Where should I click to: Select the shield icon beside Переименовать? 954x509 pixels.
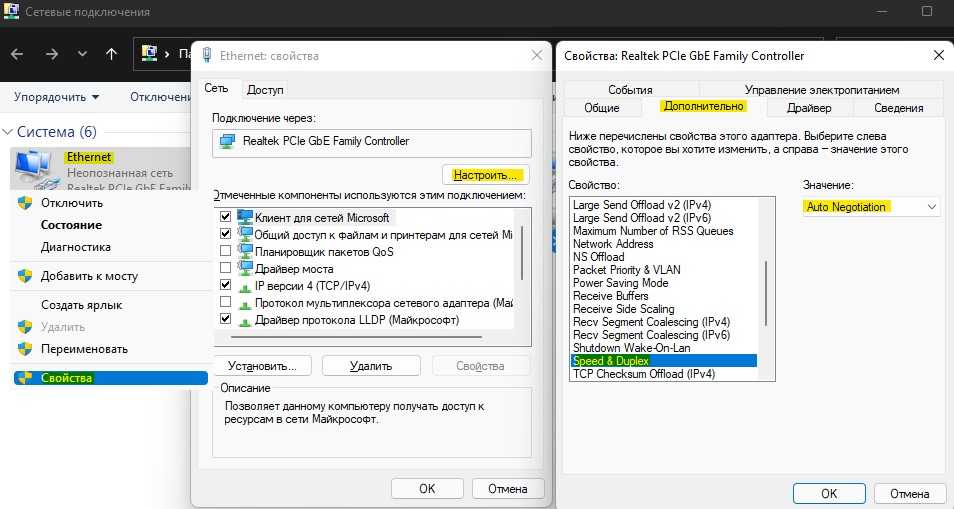tap(25, 349)
